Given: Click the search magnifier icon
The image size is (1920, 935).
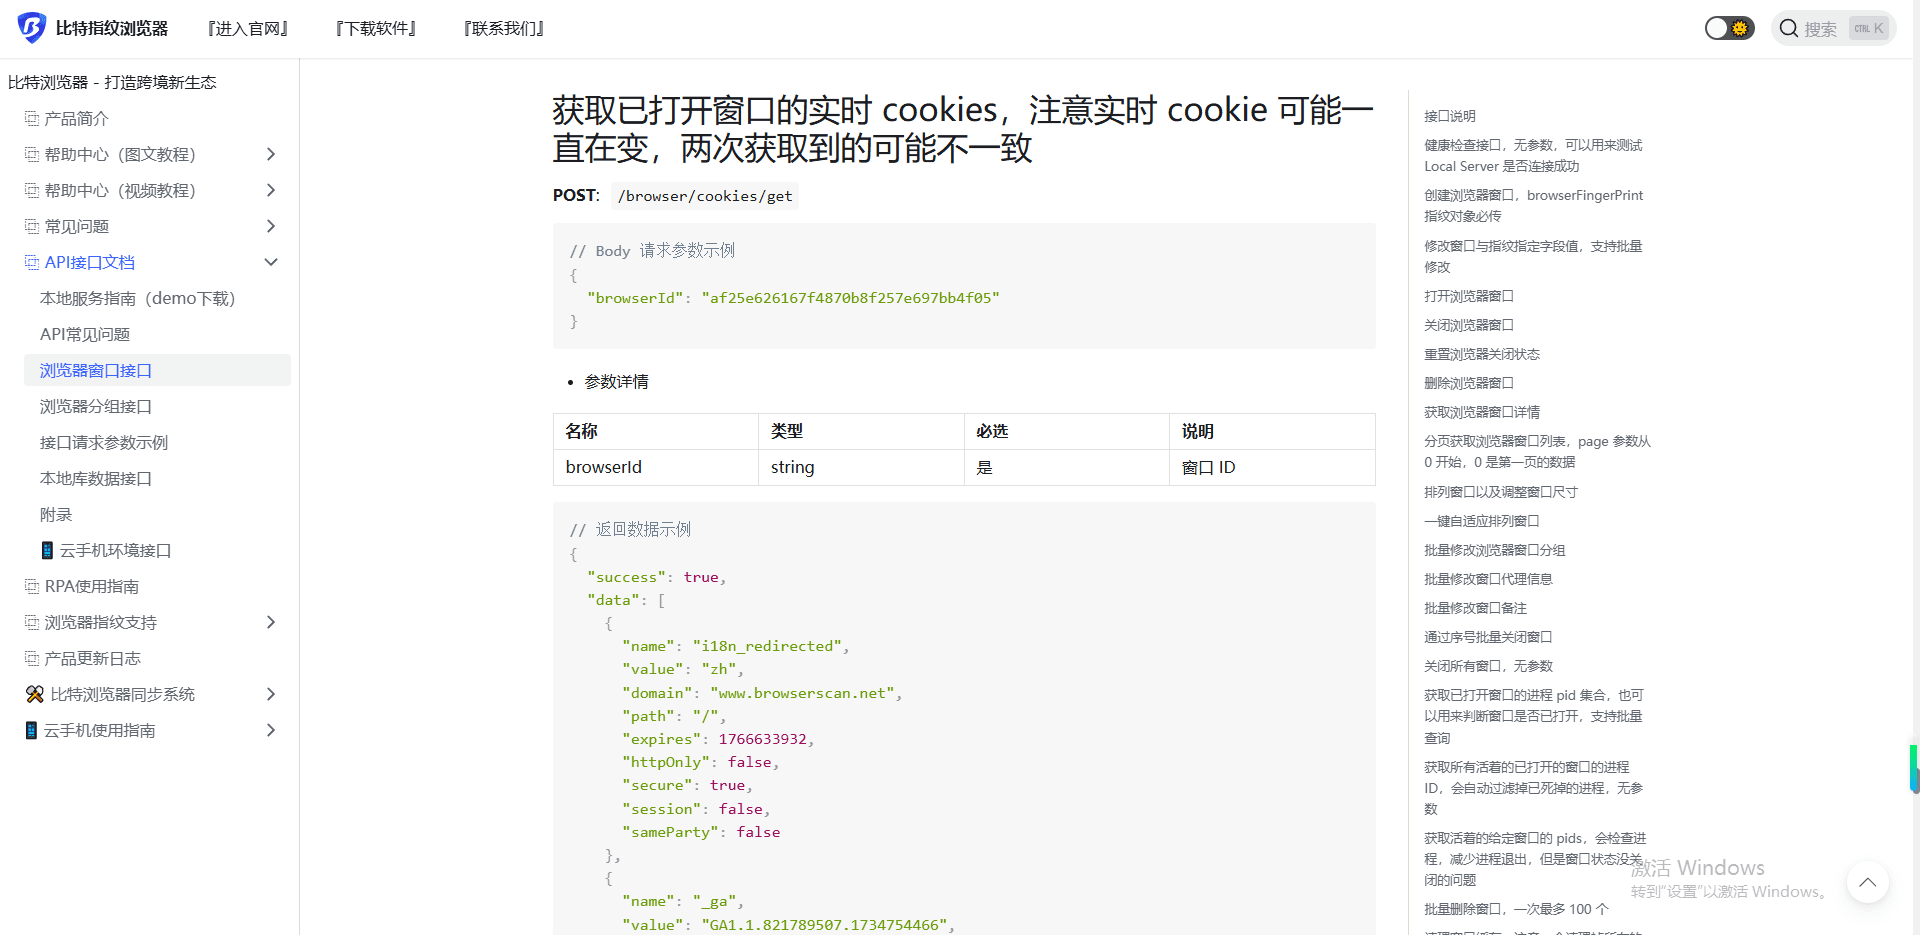Looking at the screenshot, I should pos(1789,28).
